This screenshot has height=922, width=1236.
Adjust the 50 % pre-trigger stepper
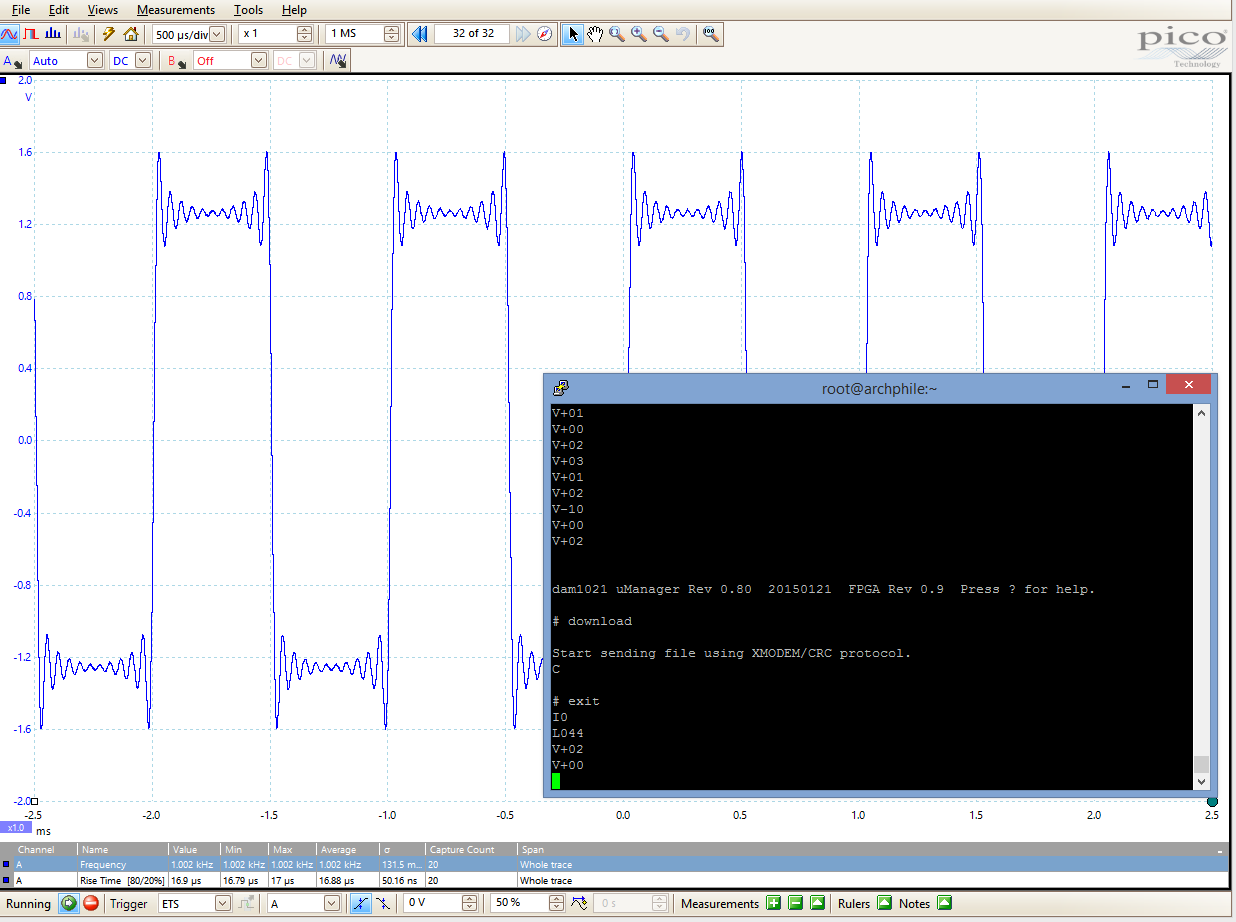(557, 903)
